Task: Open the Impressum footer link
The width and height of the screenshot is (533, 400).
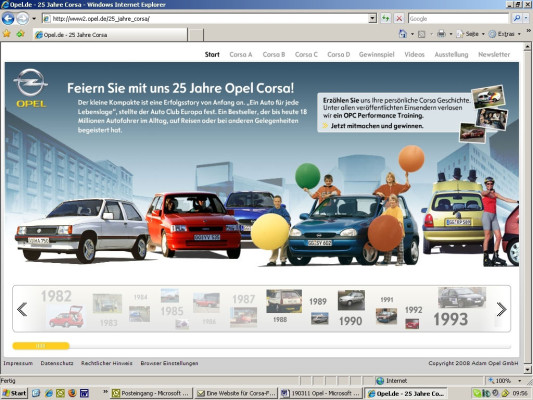Action: (x=18, y=363)
